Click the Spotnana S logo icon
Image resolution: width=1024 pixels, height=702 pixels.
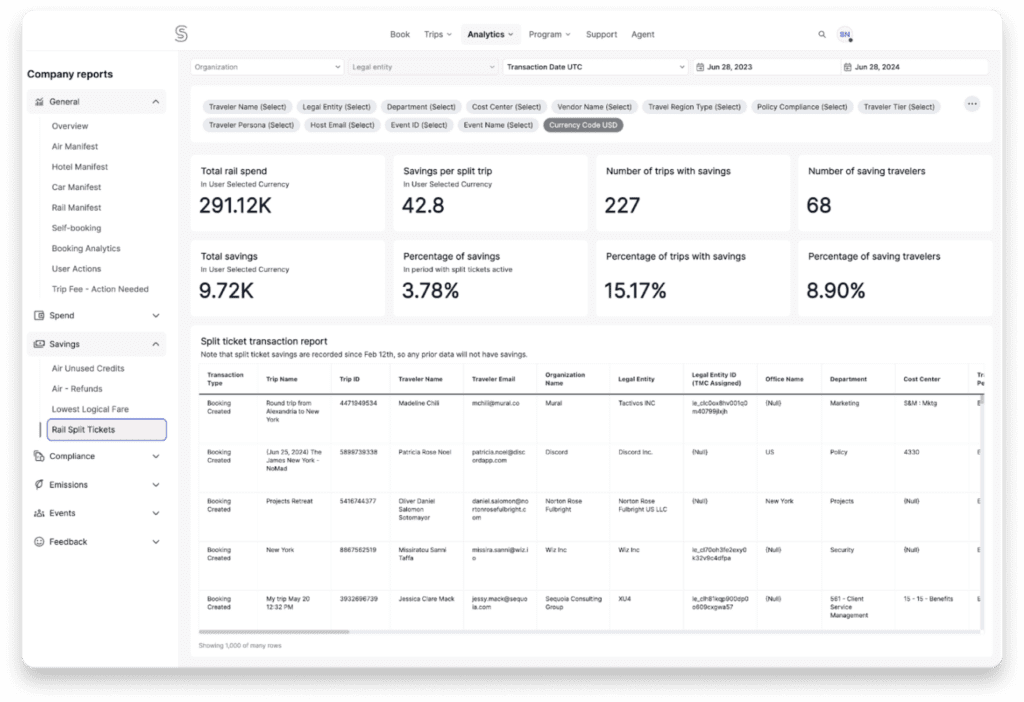[x=181, y=34]
